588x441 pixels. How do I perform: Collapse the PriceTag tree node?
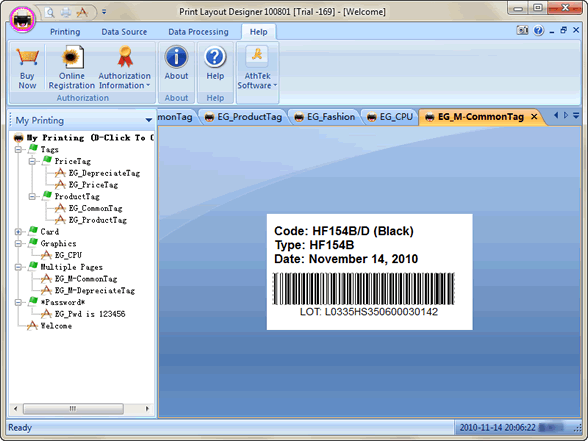tap(32, 161)
